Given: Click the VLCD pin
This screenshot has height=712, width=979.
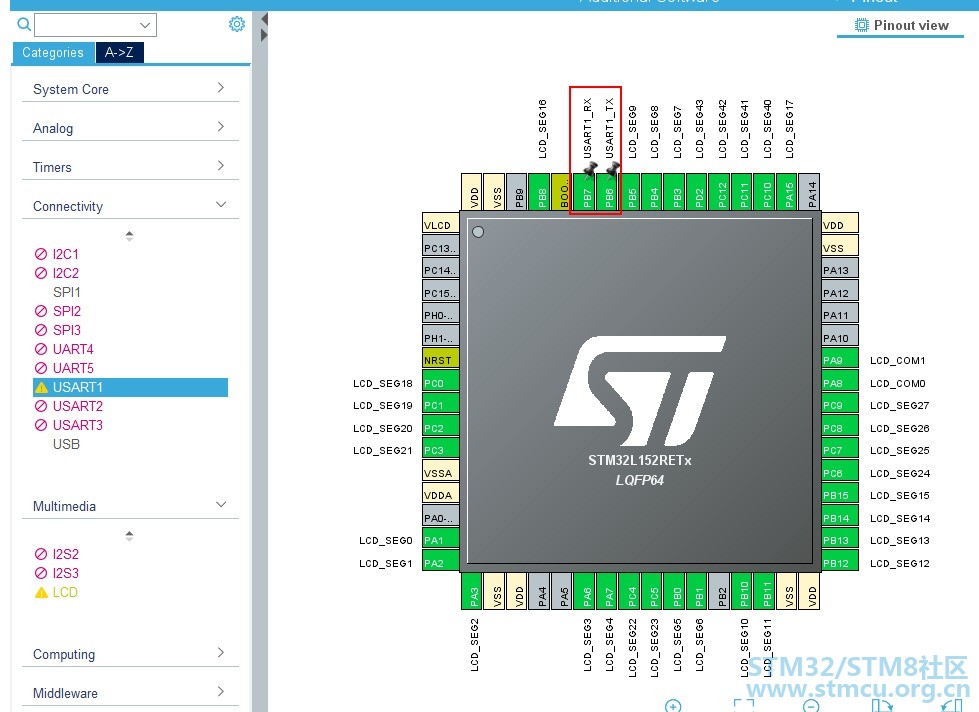Looking at the screenshot, I should click(x=441, y=225).
